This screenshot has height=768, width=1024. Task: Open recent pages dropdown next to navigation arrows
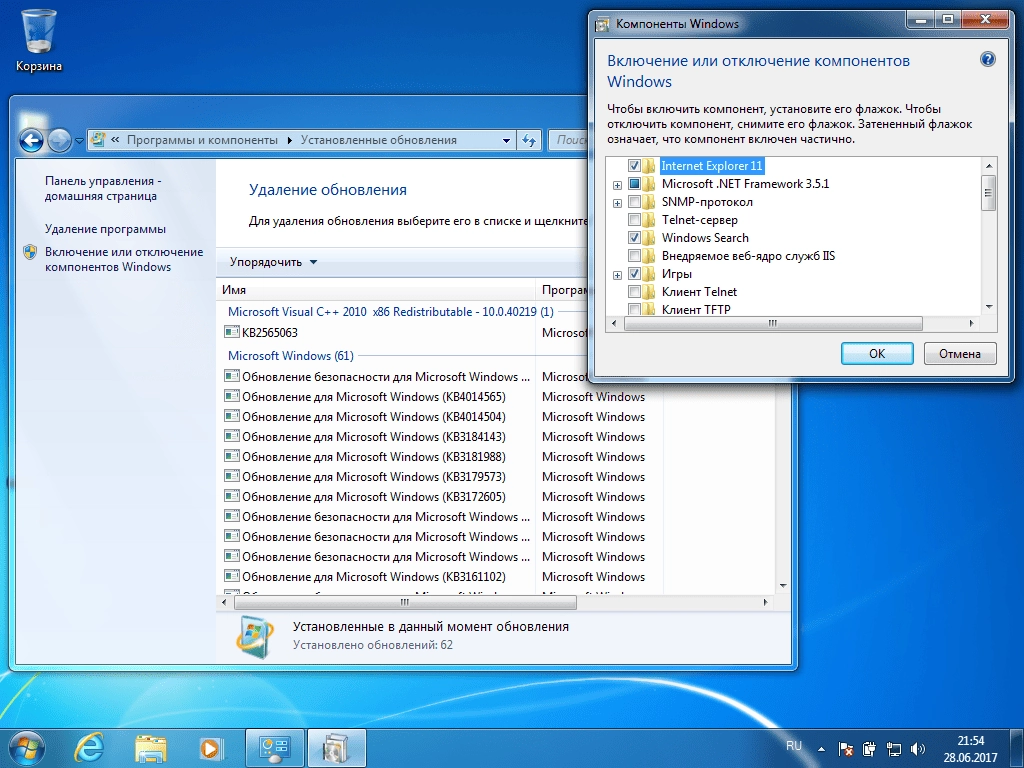tap(79, 140)
